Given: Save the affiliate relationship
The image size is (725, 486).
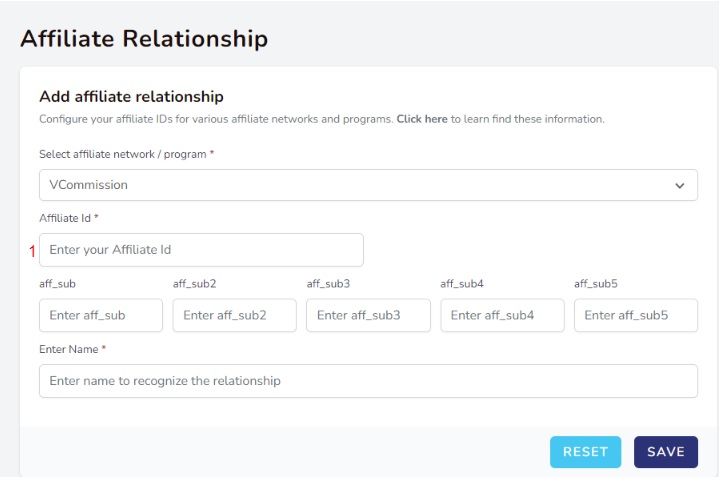Looking at the screenshot, I should pyautogui.click(x=665, y=452).
